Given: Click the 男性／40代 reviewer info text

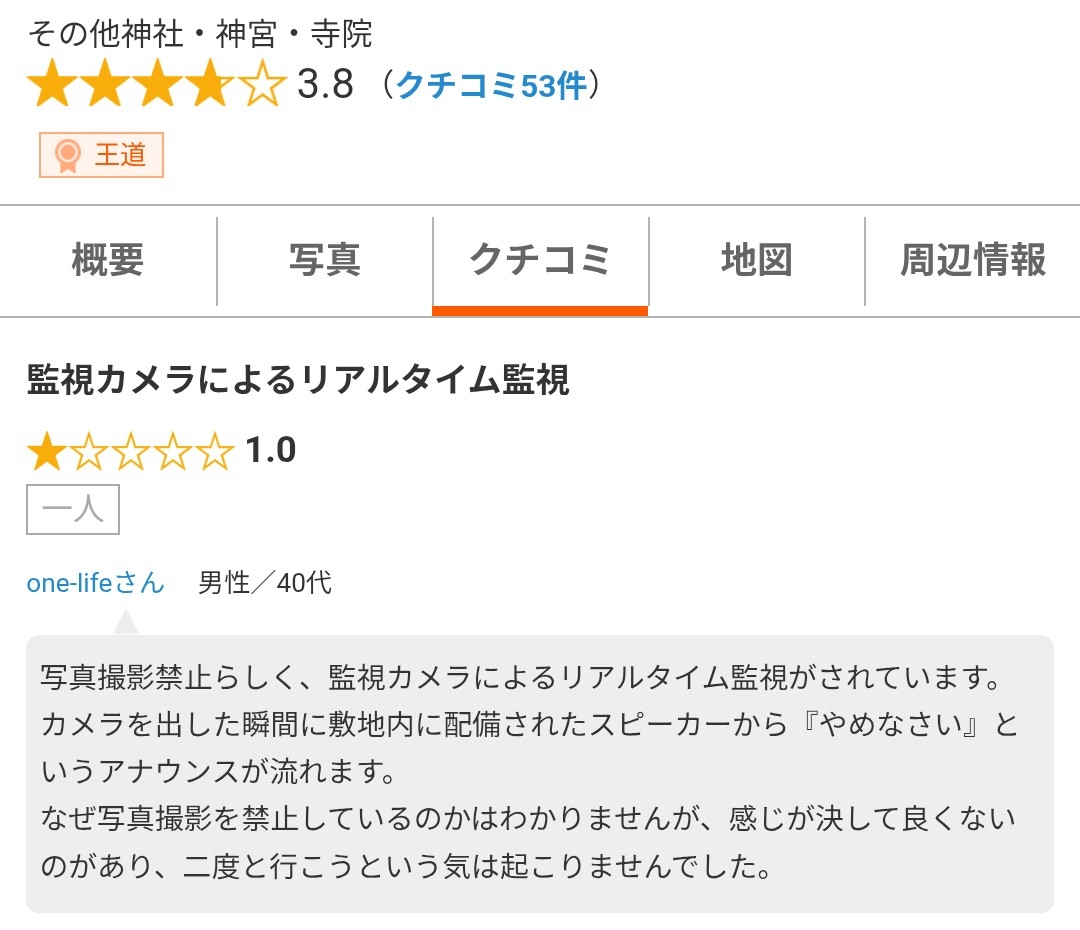Looking at the screenshot, I should (265, 582).
